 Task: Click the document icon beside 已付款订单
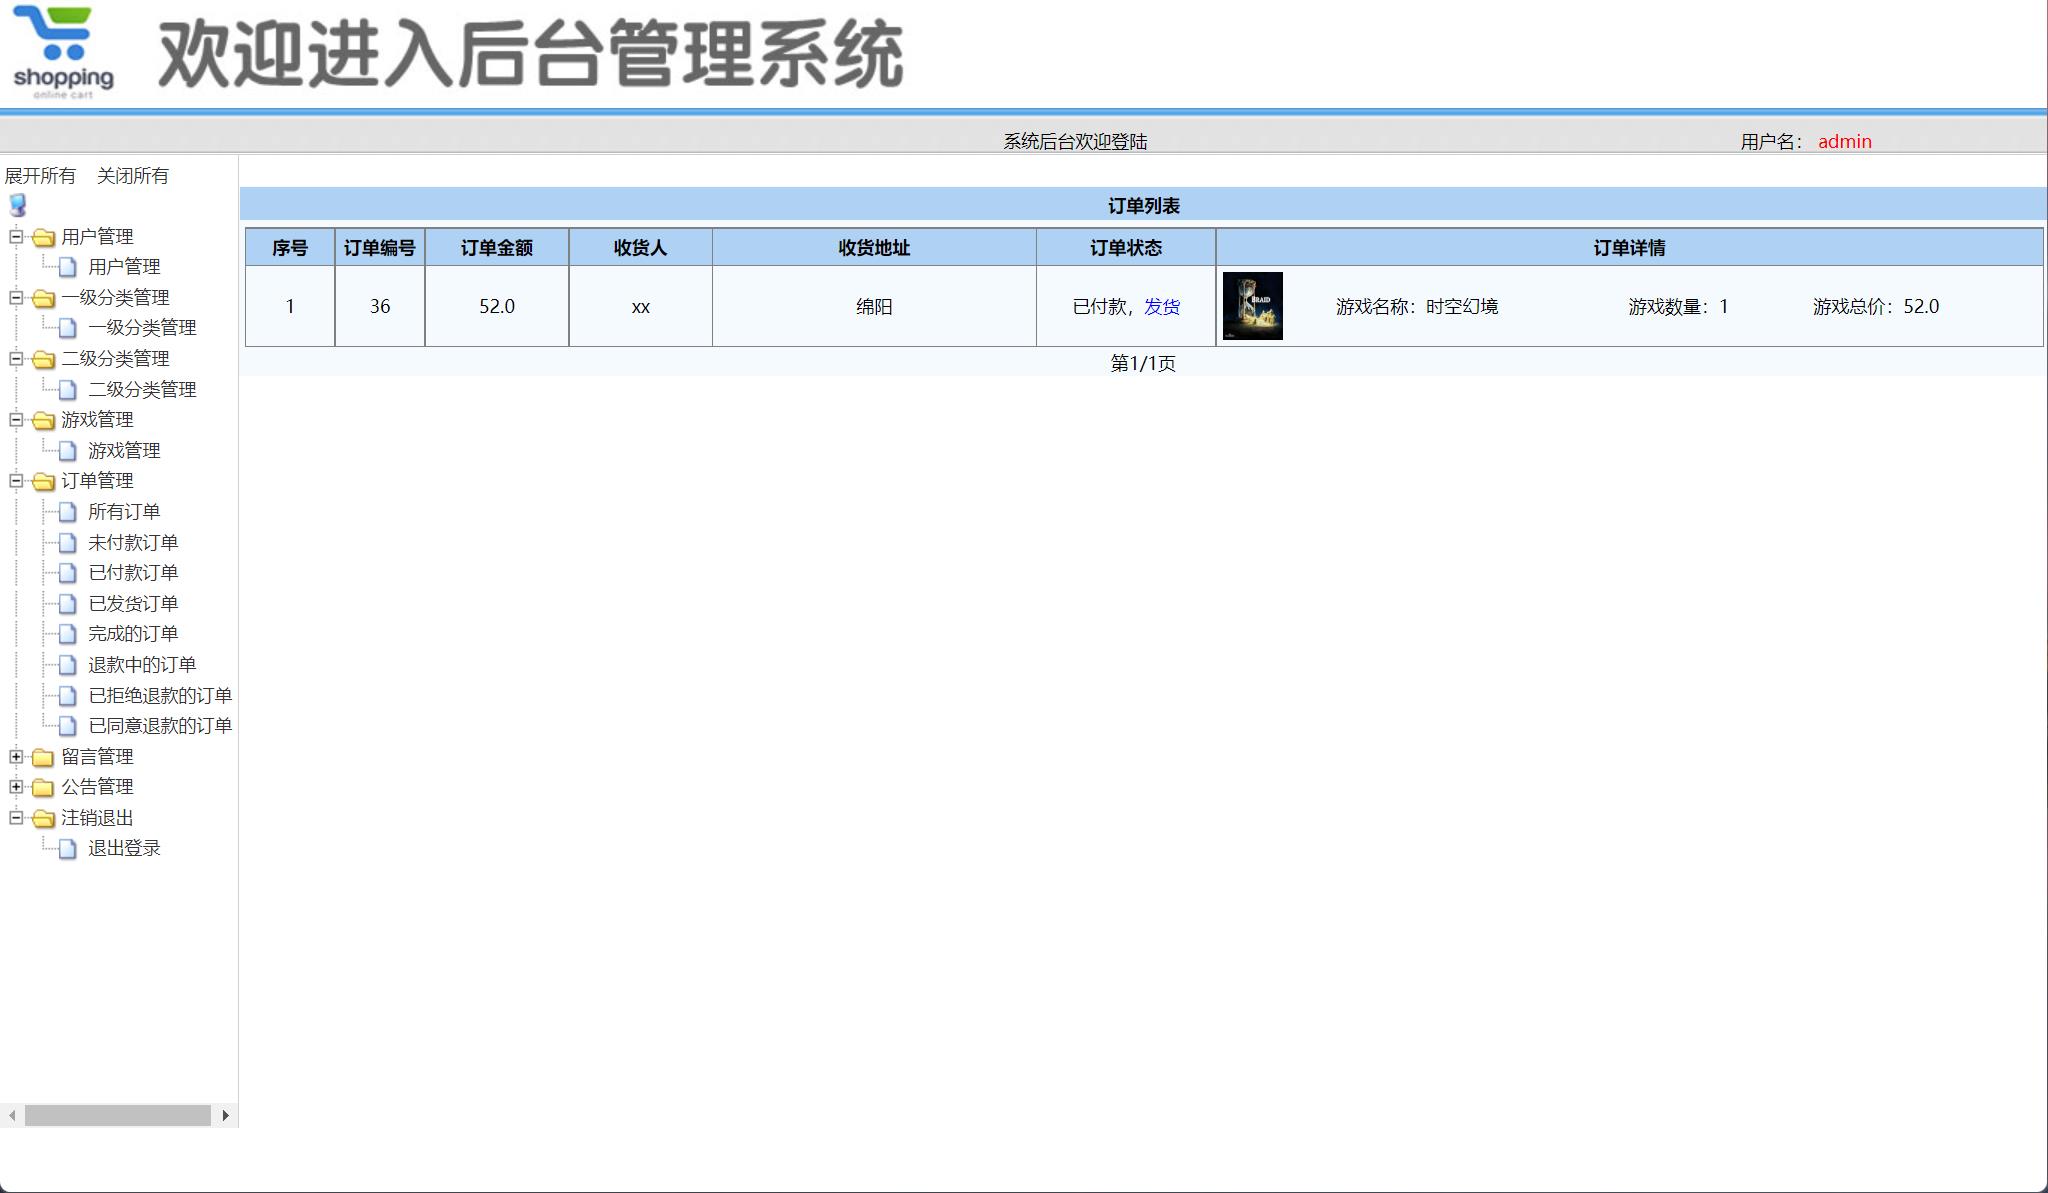point(67,573)
